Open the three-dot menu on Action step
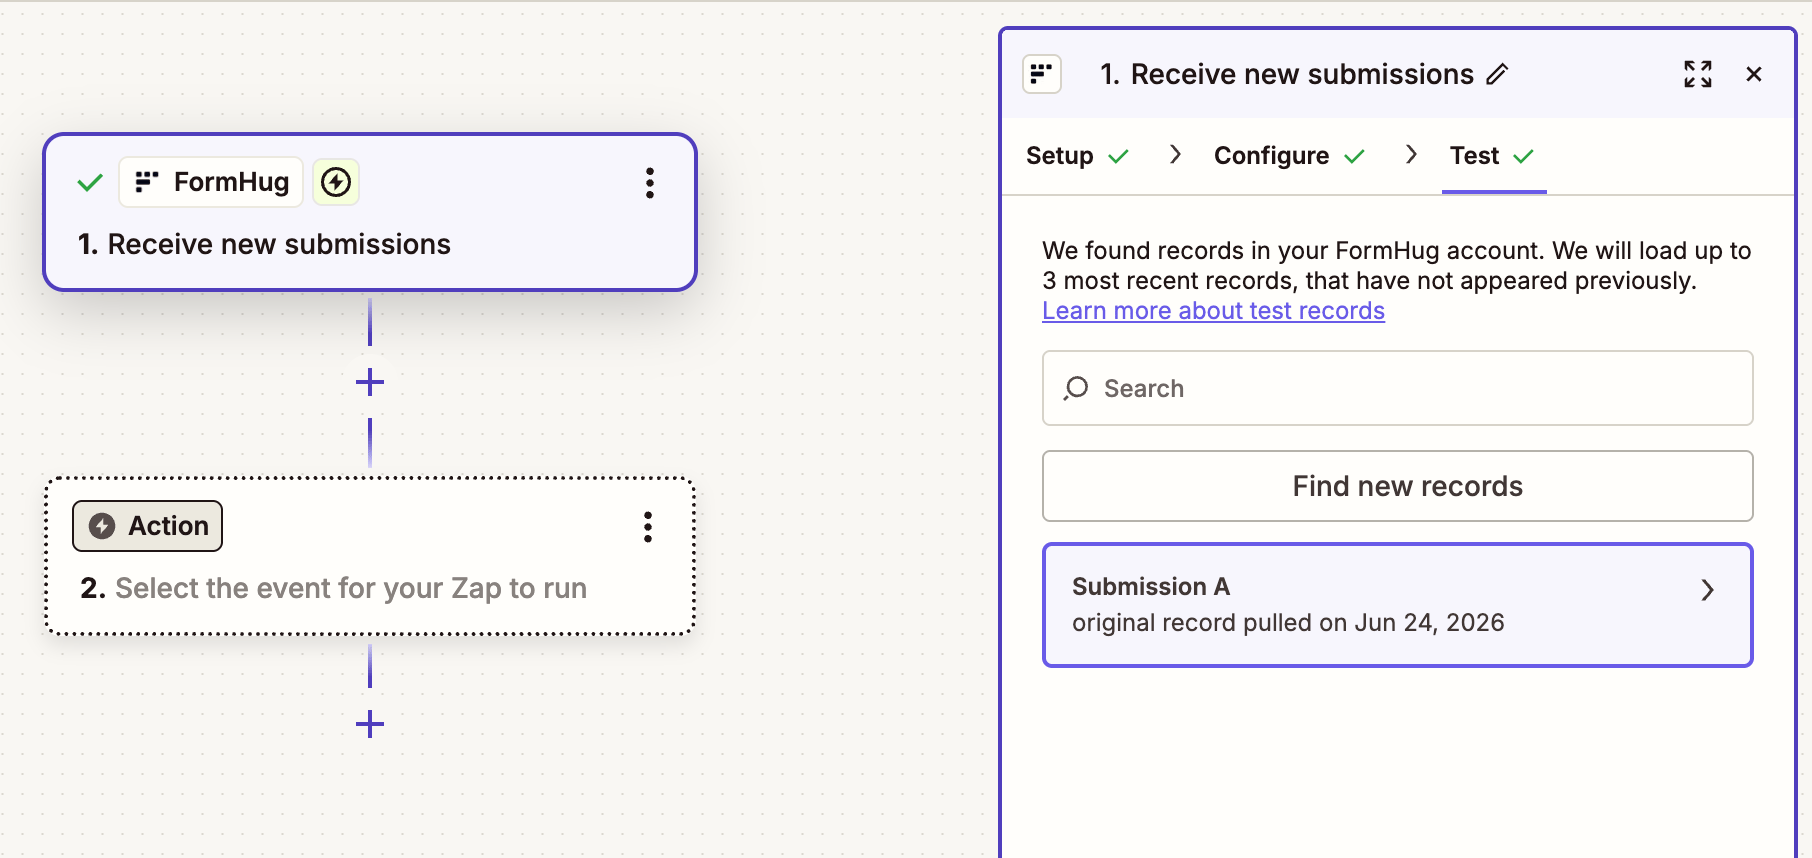This screenshot has height=858, width=1812. (648, 527)
